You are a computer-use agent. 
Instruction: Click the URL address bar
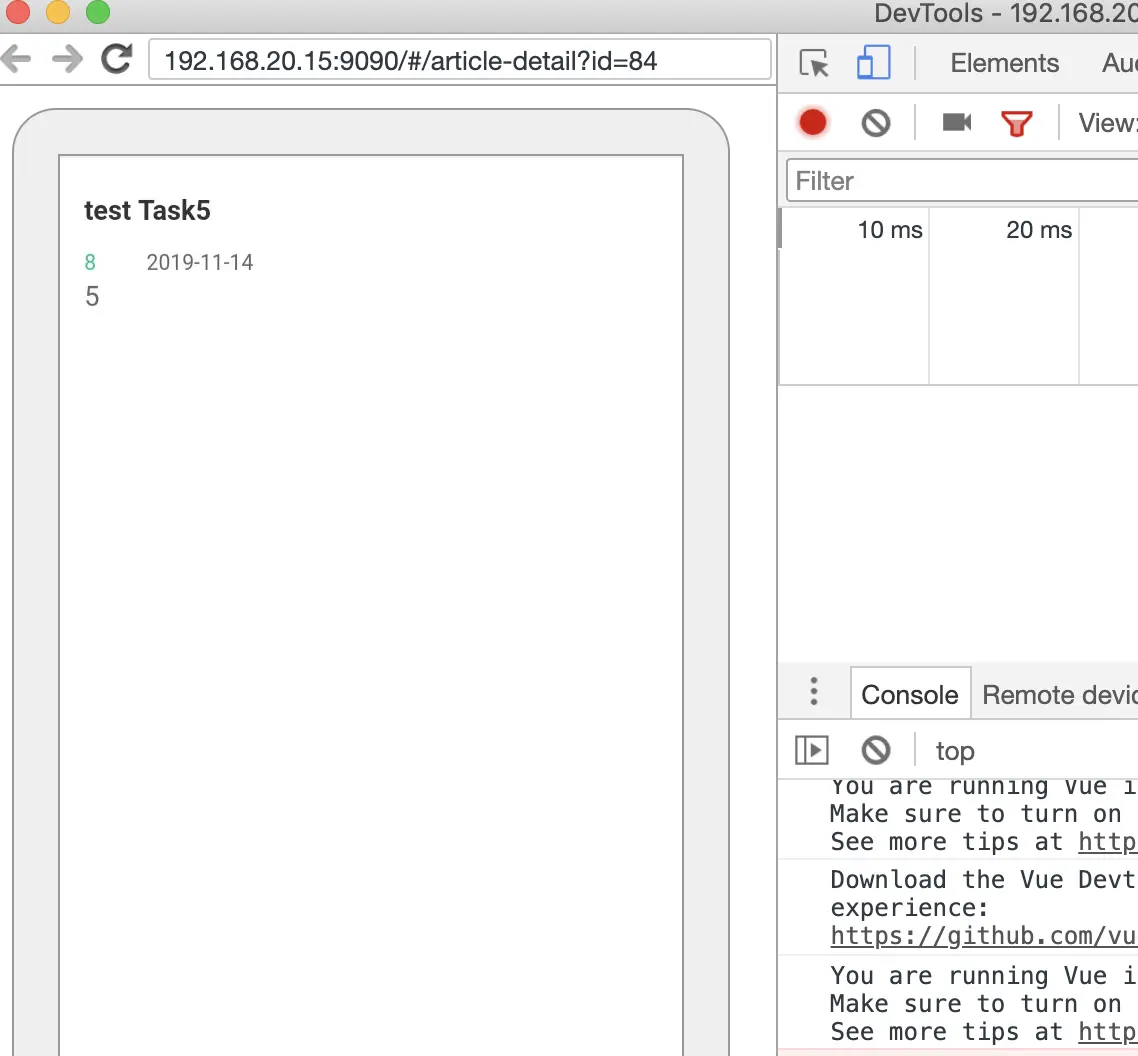click(459, 60)
